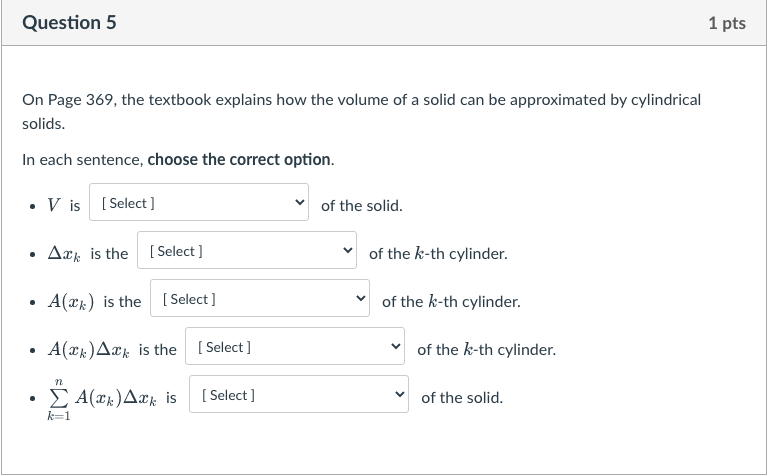The height and width of the screenshot is (476, 770).
Task: Open the dropdown for V
Action: 198,204
